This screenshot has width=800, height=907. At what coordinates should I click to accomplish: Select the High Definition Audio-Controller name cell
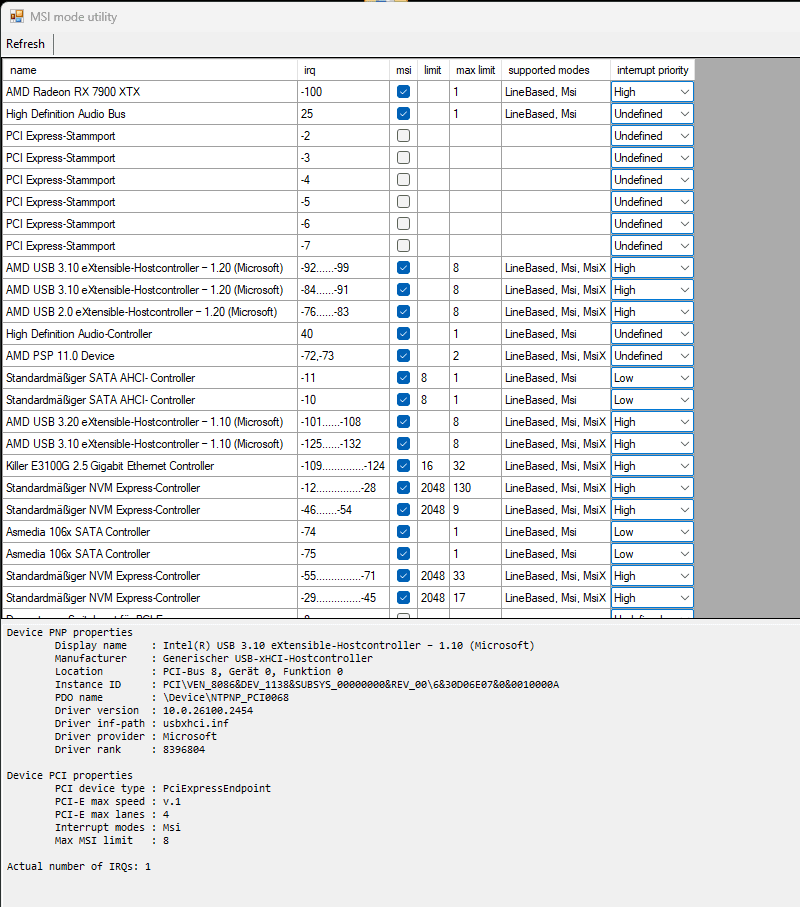[150, 333]
